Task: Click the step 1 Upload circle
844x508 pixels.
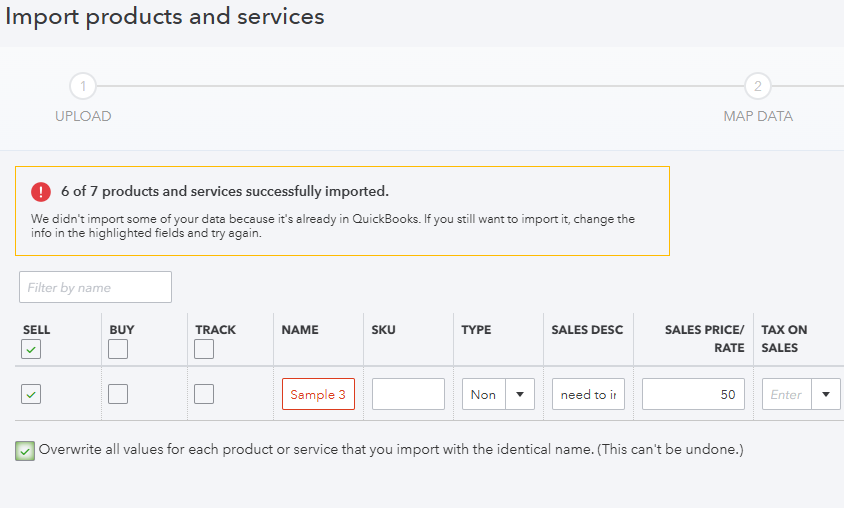Action: point(83,86)
